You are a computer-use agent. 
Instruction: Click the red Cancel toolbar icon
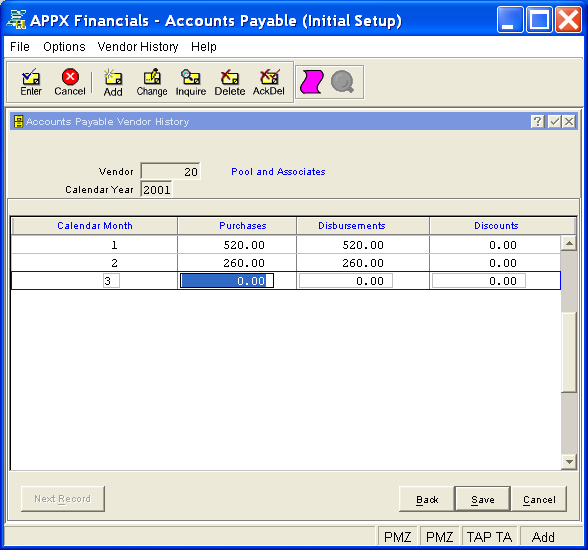coord(70,82)
